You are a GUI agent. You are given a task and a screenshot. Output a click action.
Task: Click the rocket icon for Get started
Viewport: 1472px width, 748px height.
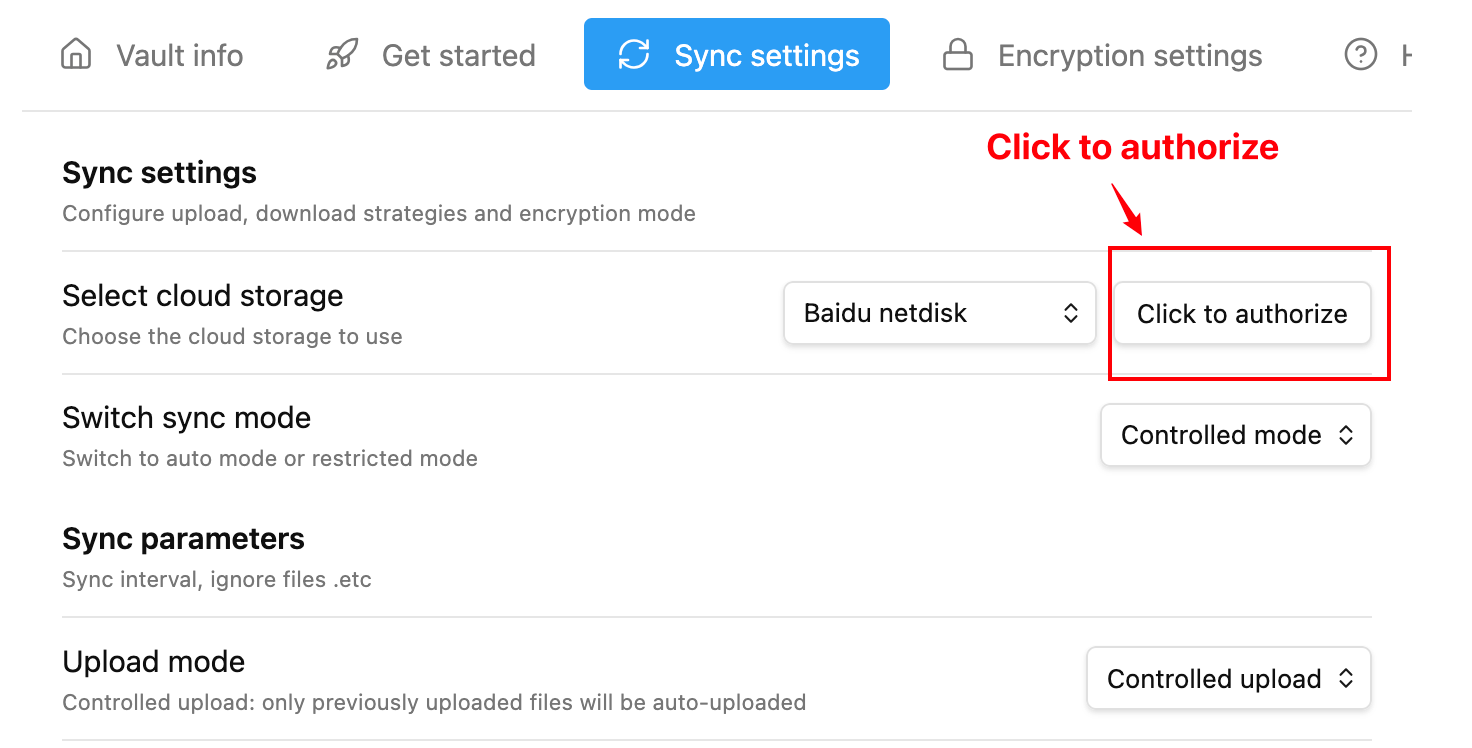tap(342, 55)
